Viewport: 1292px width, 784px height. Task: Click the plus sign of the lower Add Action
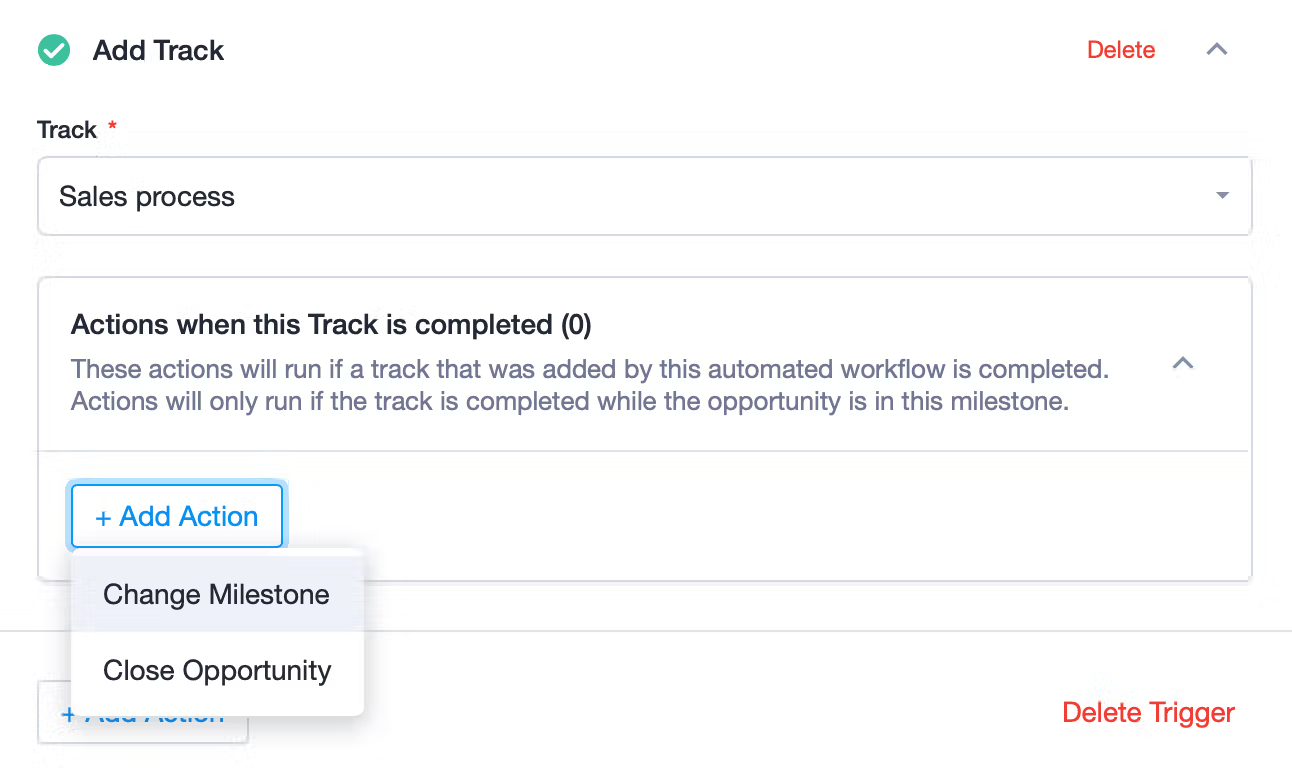tap(68, 714)
